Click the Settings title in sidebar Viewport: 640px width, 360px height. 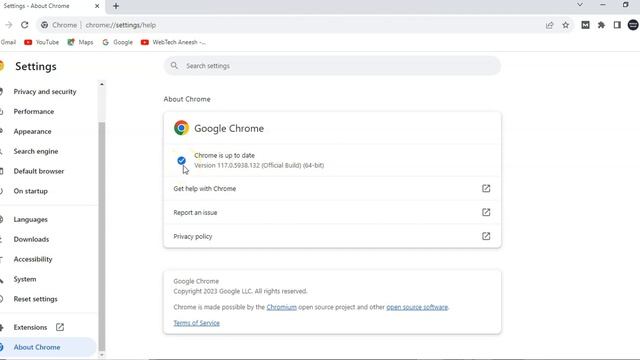tap(36, 66)
